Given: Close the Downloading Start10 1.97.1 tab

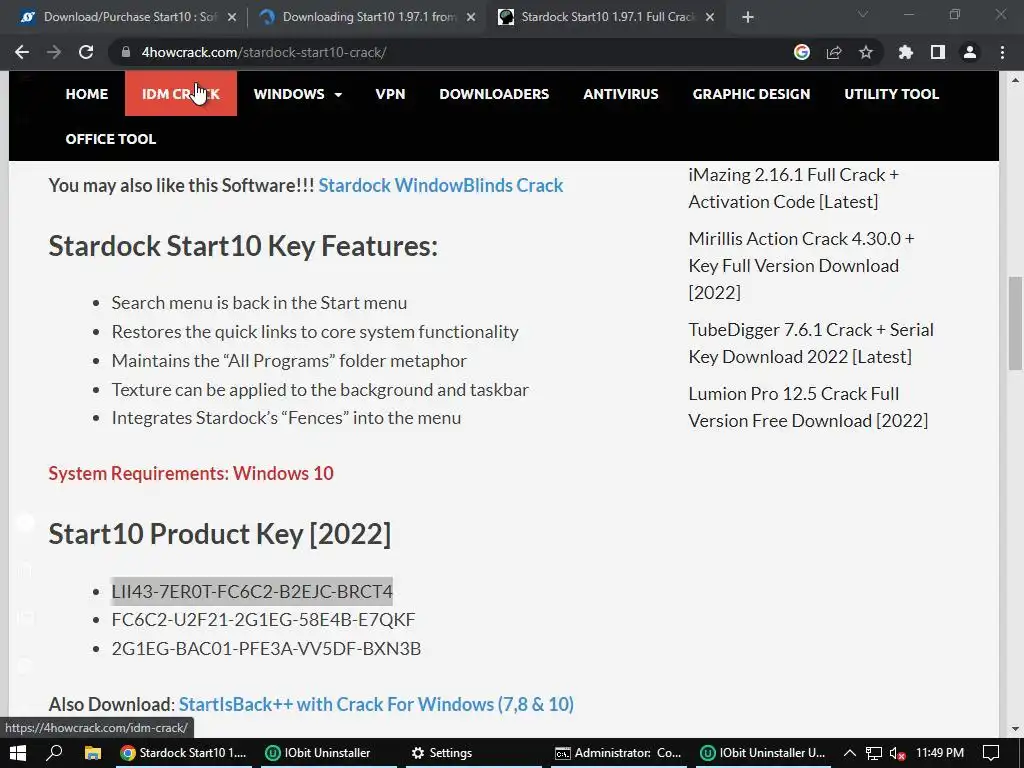Looking at the screenshot, I should pos(471,17).
